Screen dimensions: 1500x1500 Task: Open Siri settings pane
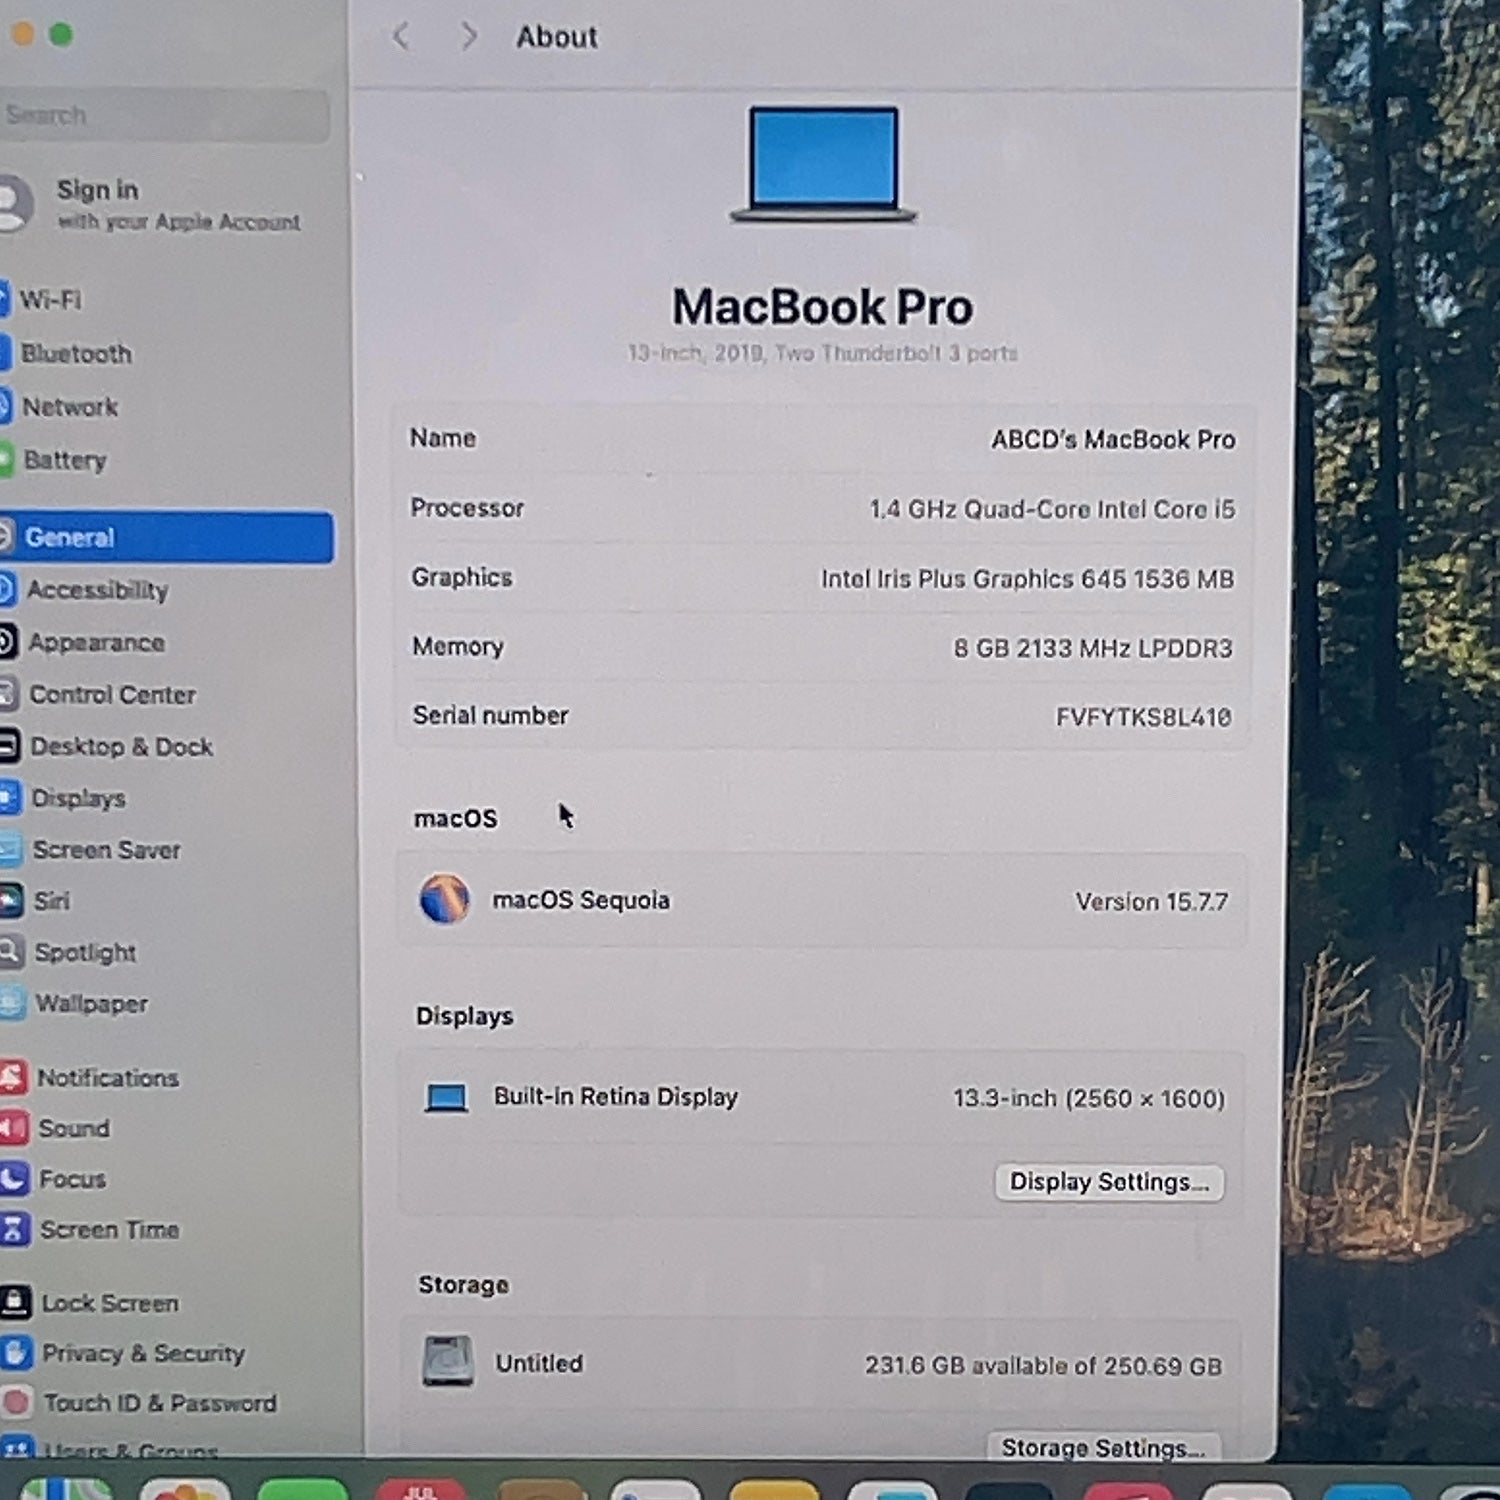[51, 901]
